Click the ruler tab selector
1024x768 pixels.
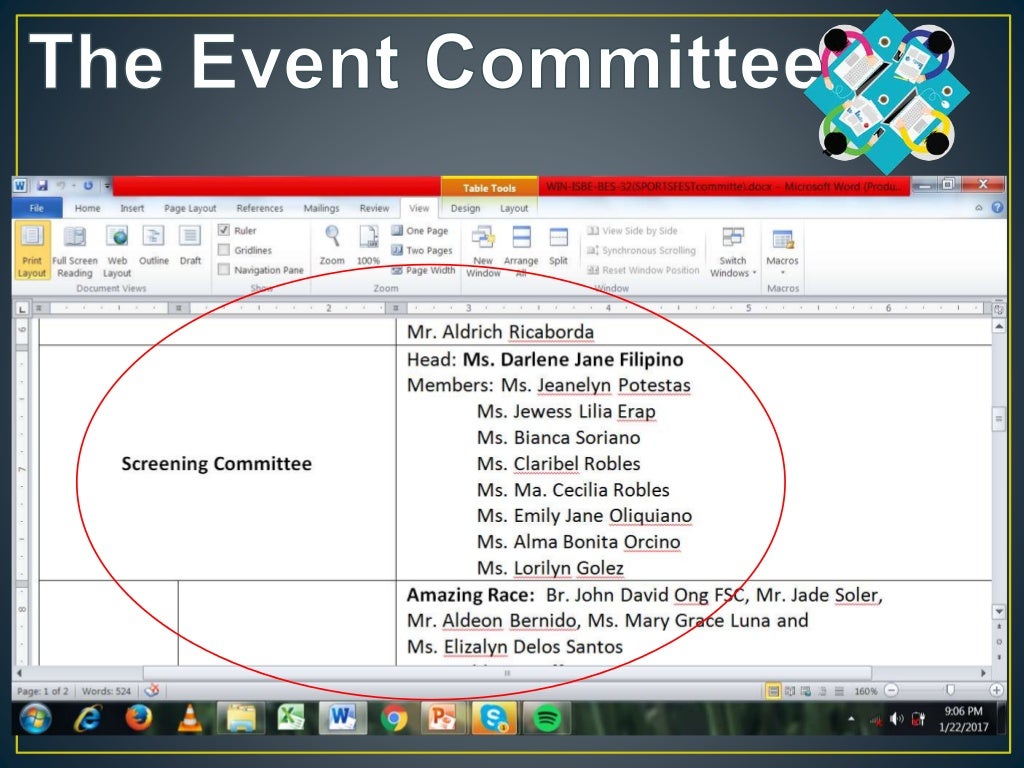[22, 308]
